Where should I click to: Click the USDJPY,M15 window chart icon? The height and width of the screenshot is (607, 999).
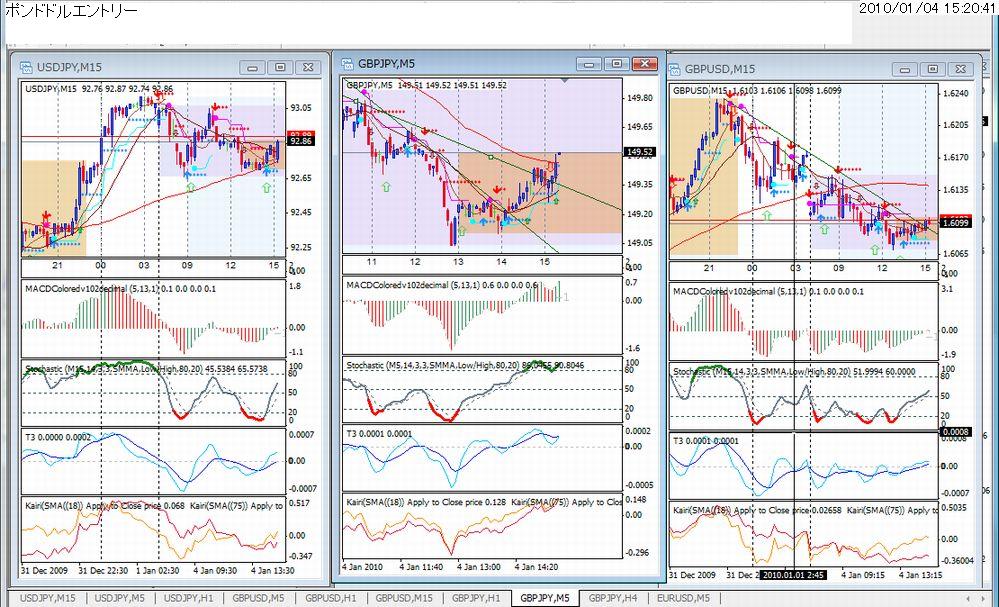click(x=26, y=67)
